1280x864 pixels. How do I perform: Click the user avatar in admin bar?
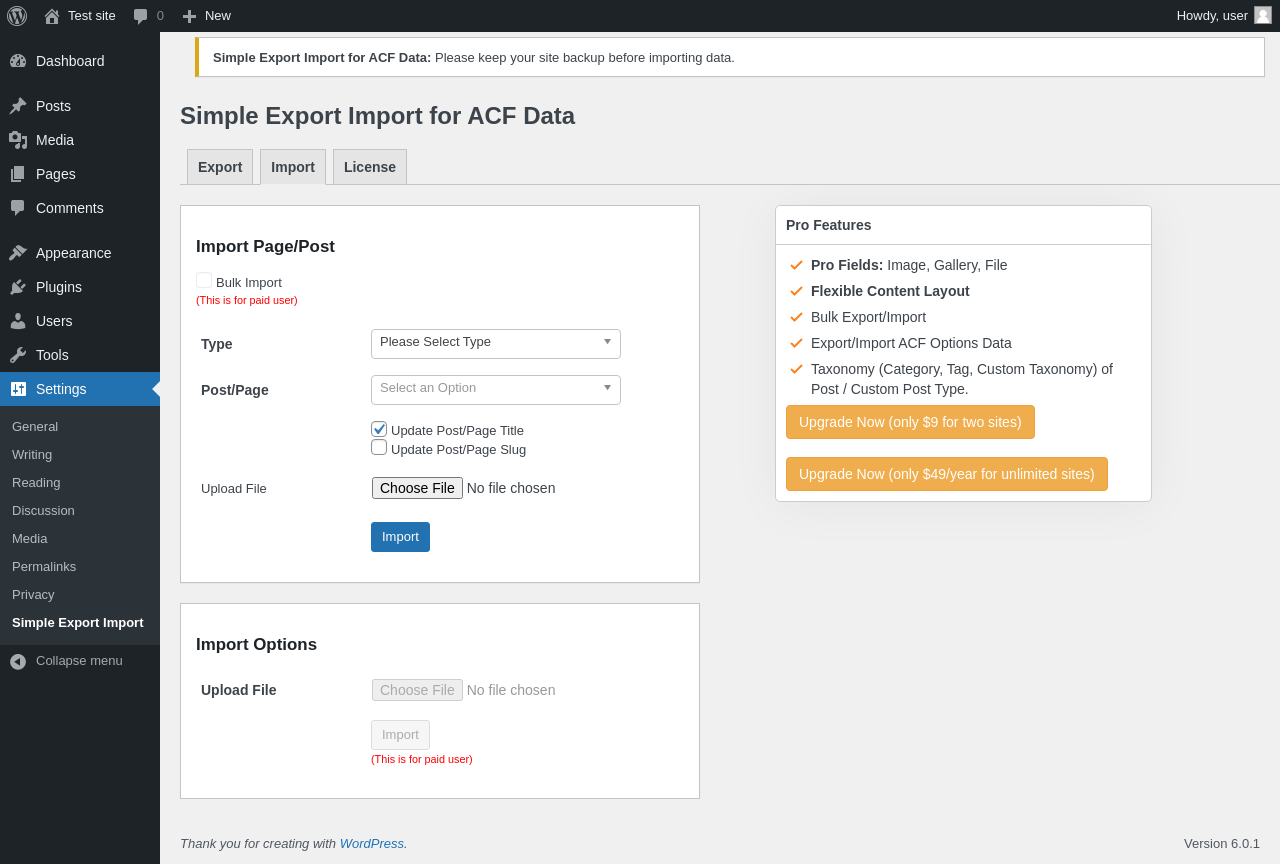pyautogui.click(x=1263, y=15)
